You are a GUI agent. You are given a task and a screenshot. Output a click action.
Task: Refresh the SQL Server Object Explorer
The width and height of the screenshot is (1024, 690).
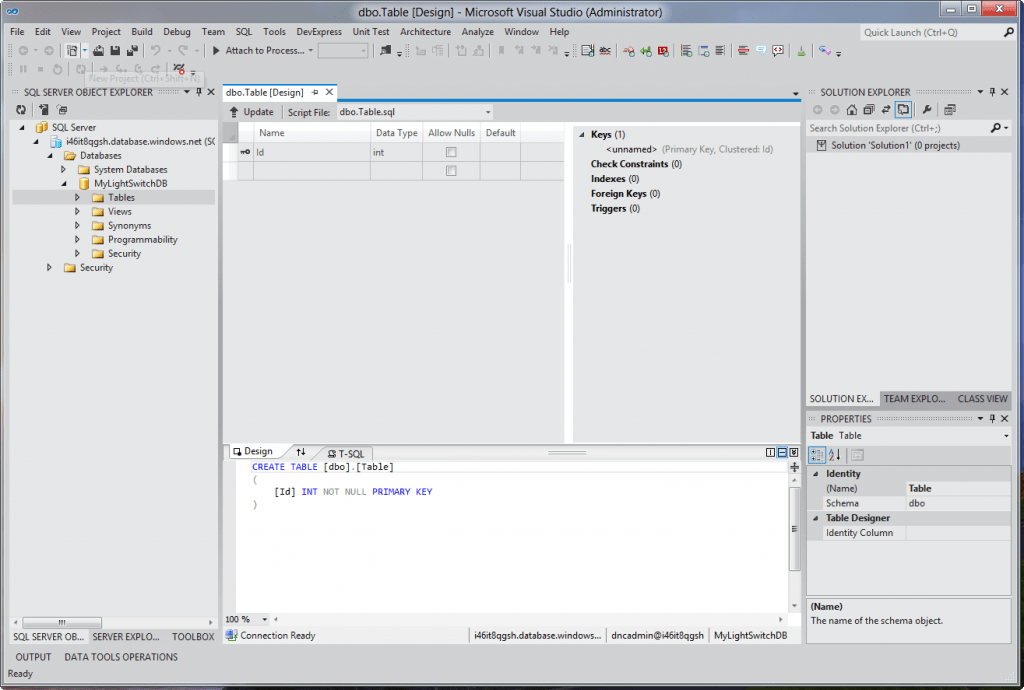[21, 110]
